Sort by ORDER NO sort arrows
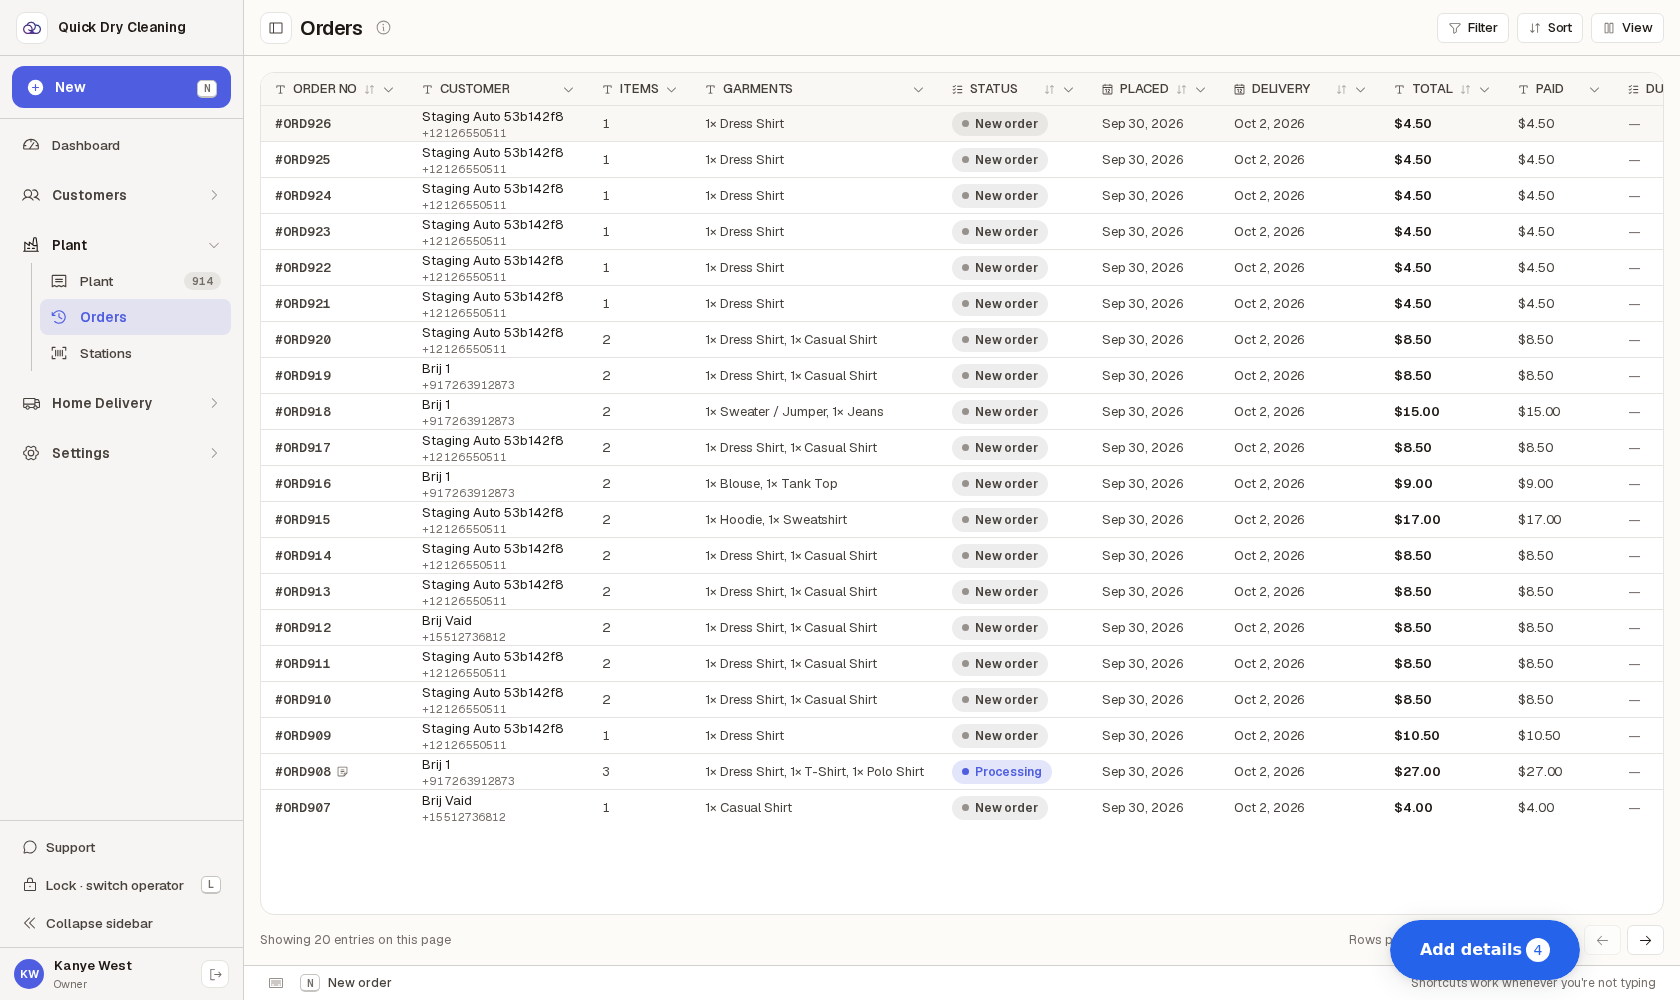Image resolution: width=1680 pixels, height=1000 pixels. (x=369, y=90)
